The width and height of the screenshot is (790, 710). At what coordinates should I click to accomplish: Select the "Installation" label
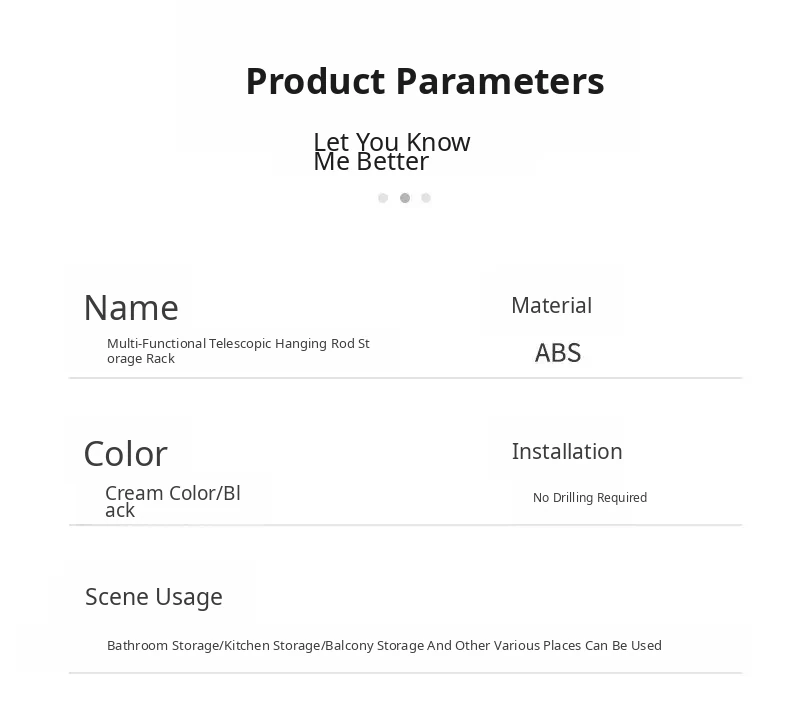(567, 452)
